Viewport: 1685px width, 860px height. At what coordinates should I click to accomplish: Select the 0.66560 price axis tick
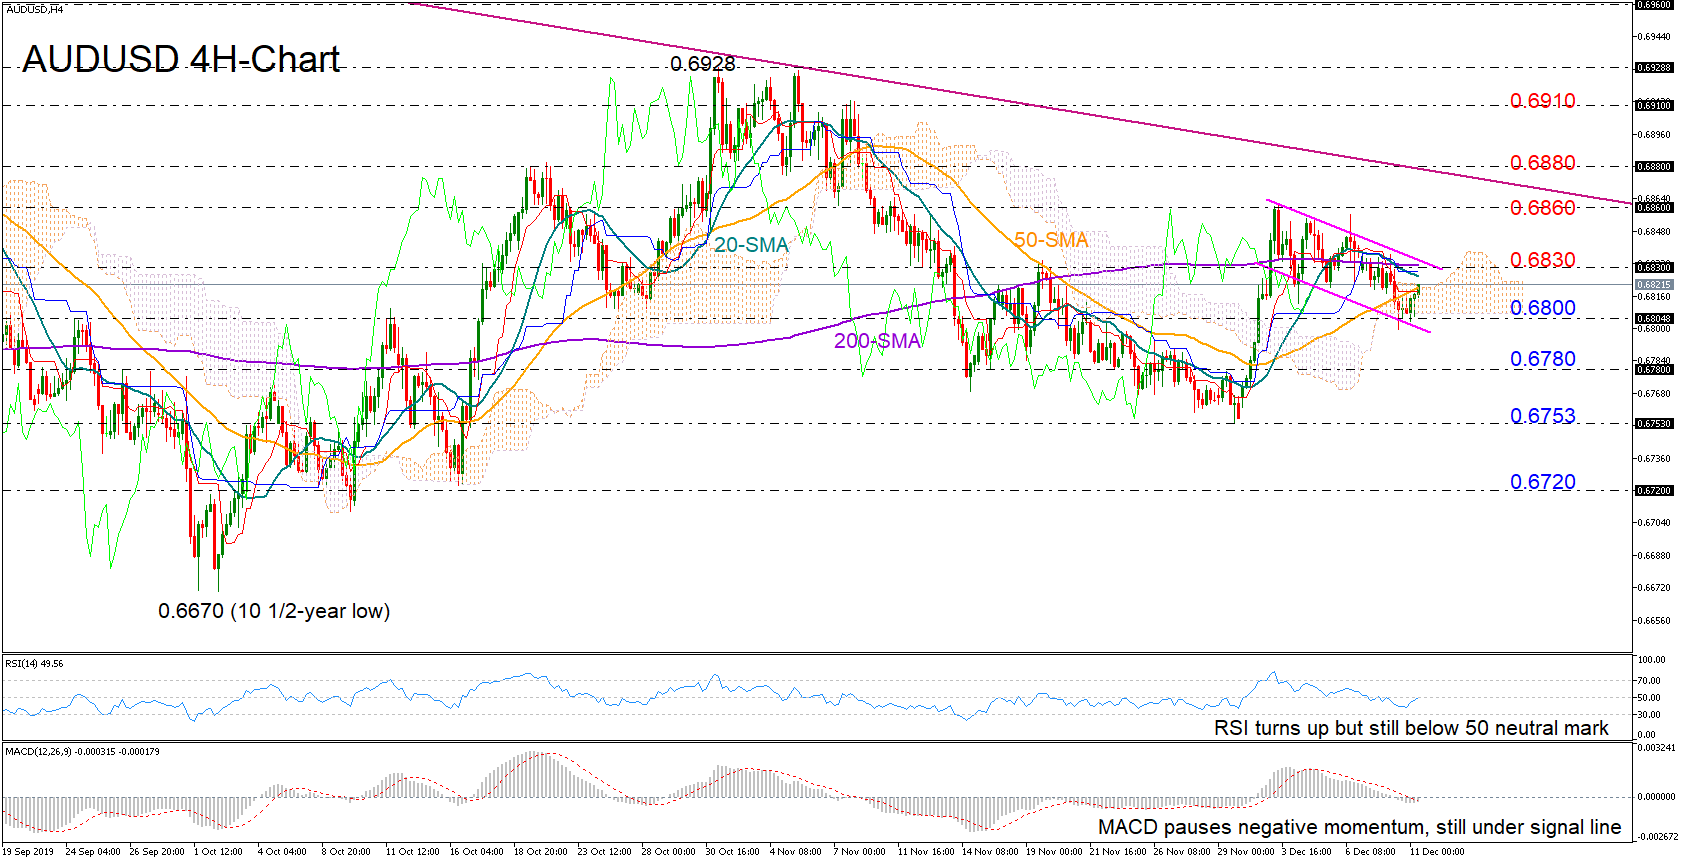coord(1654,621)
